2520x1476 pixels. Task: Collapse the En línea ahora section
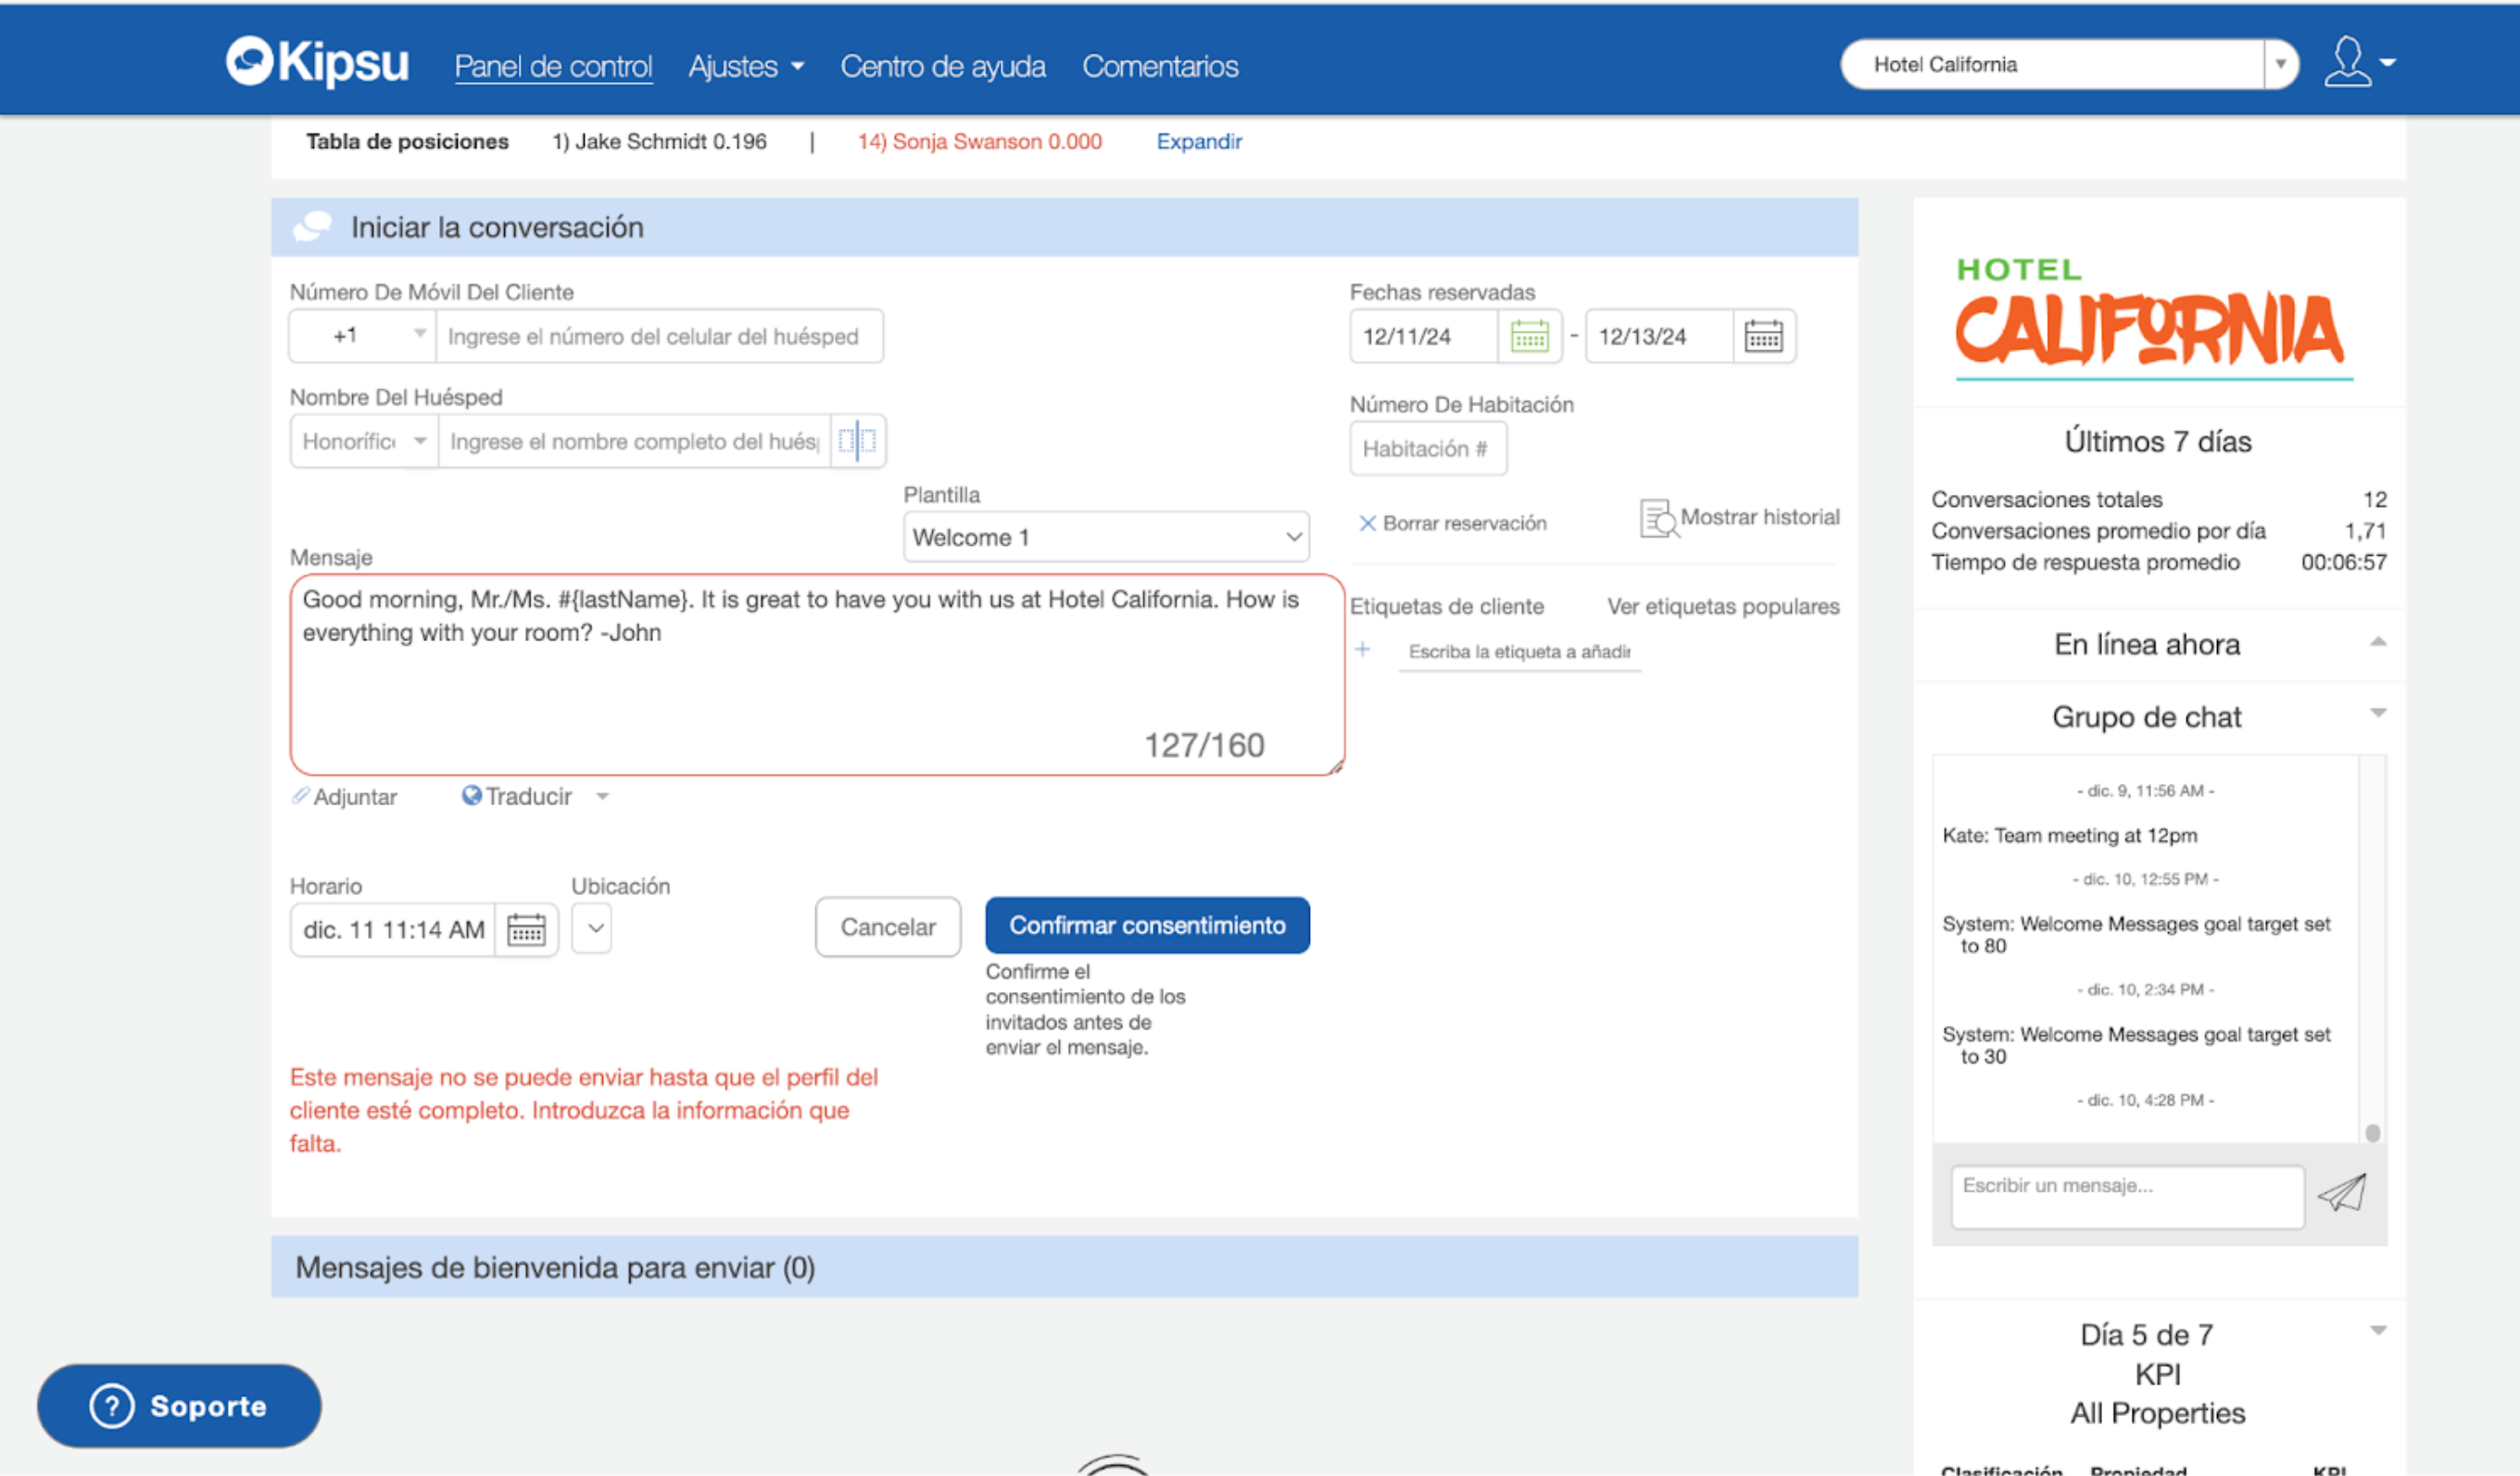2379,641
